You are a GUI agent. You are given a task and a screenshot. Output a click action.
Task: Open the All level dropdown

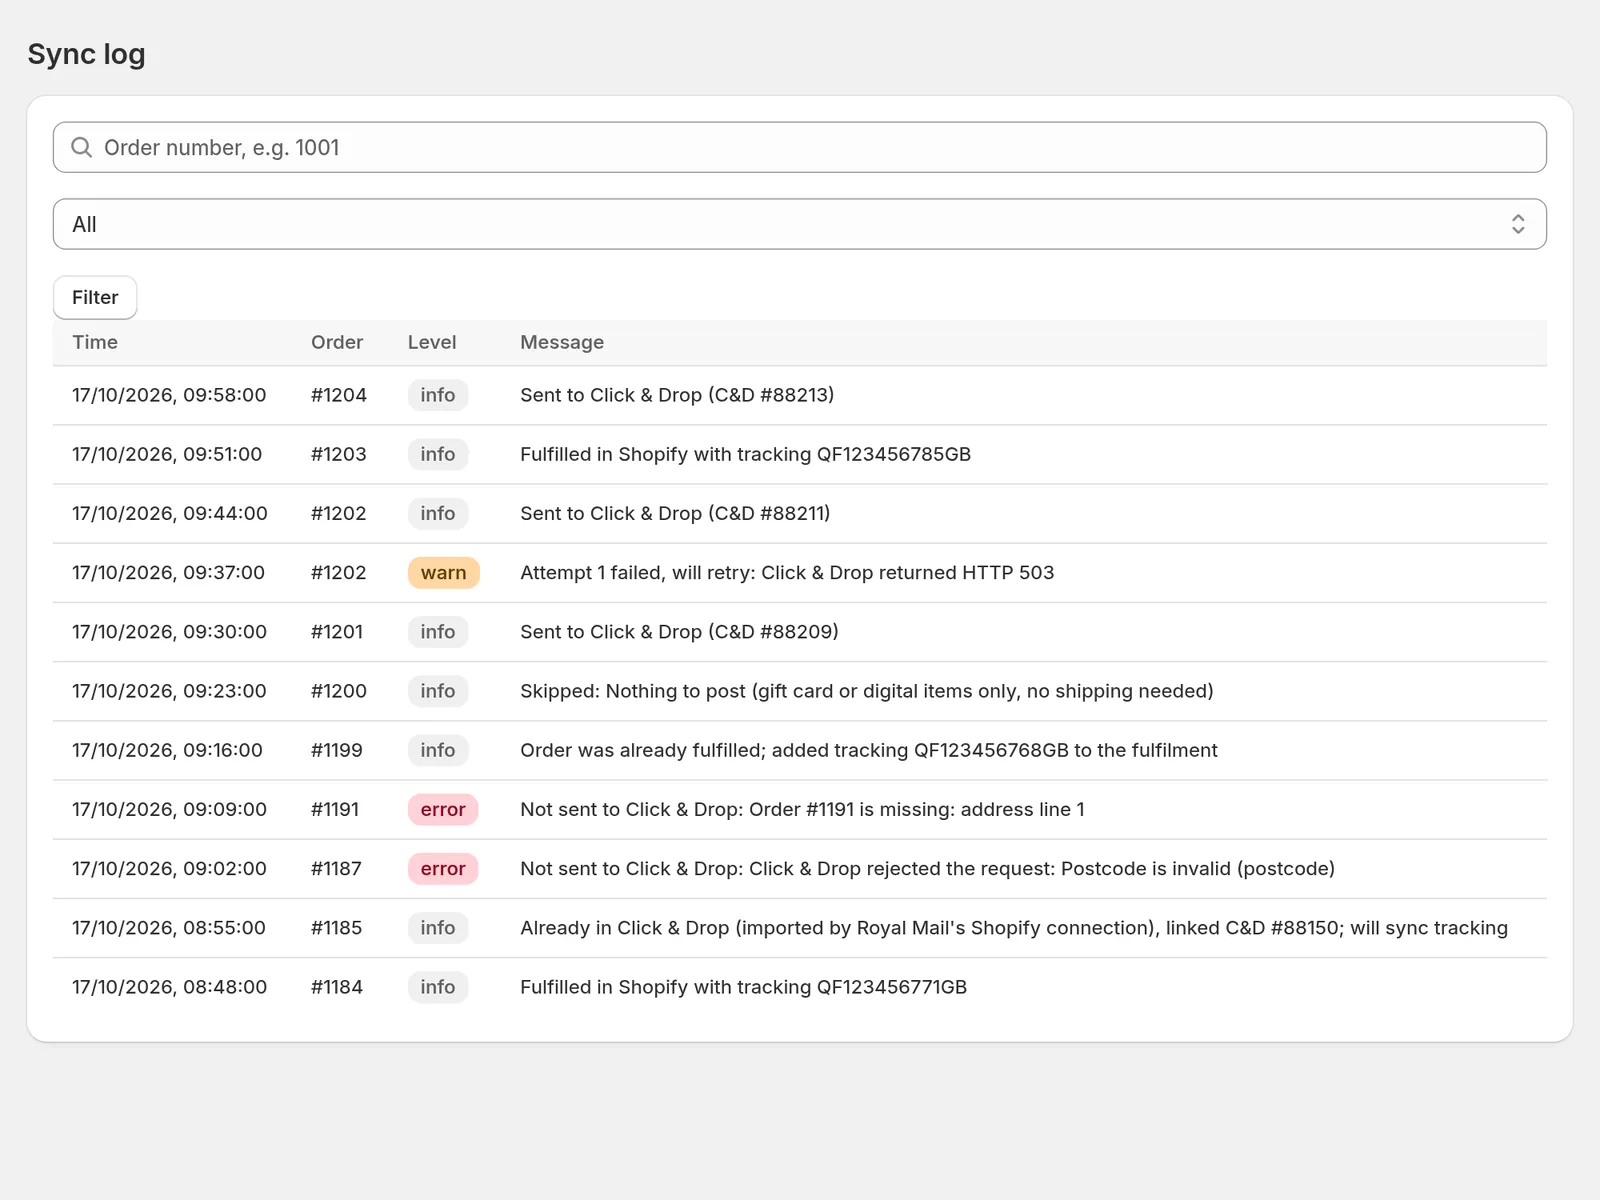click(800, 224)
